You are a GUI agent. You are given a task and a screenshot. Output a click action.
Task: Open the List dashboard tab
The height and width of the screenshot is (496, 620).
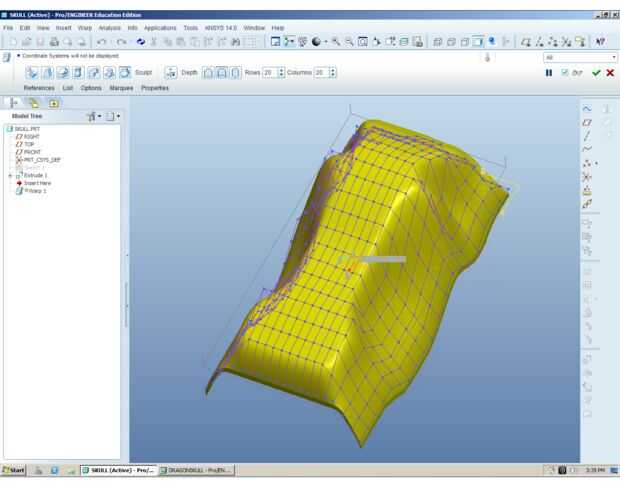[x=68, y=88]
